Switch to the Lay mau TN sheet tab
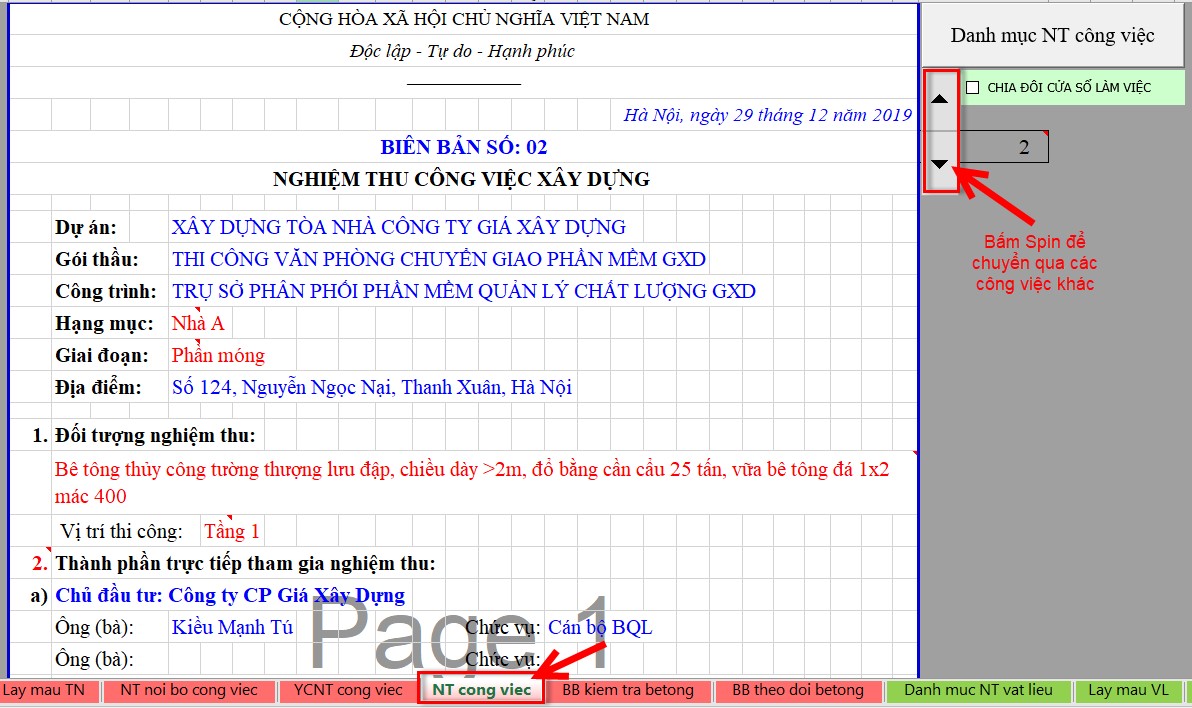Screen dimensions: 1192x708 pos(44,690)
